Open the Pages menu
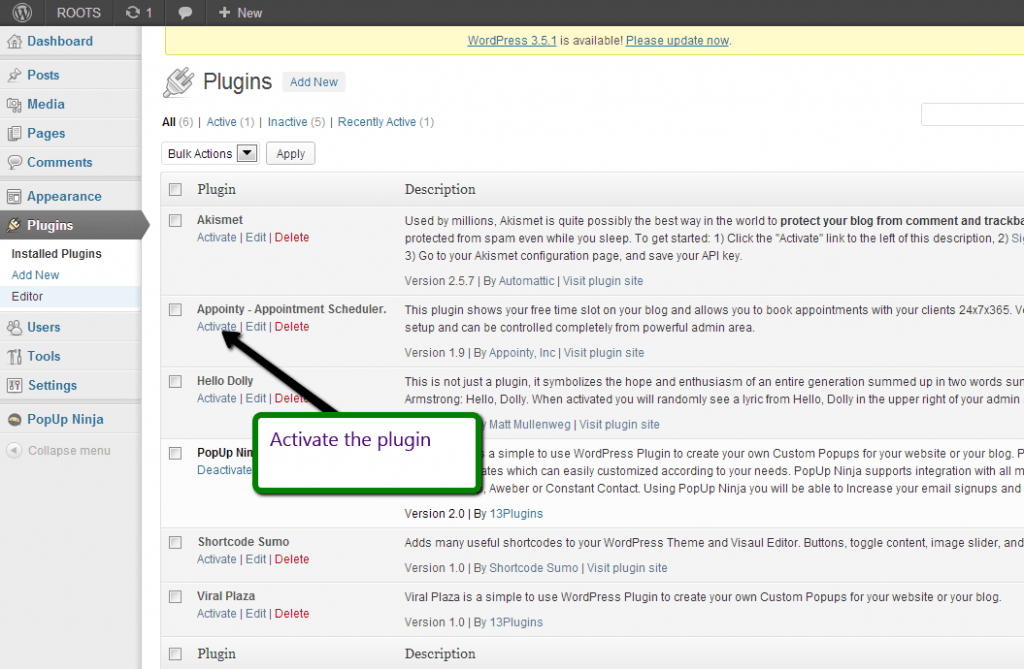This screenshot has width=1024, height=669. pyautogui.click(x=46, y=133)
